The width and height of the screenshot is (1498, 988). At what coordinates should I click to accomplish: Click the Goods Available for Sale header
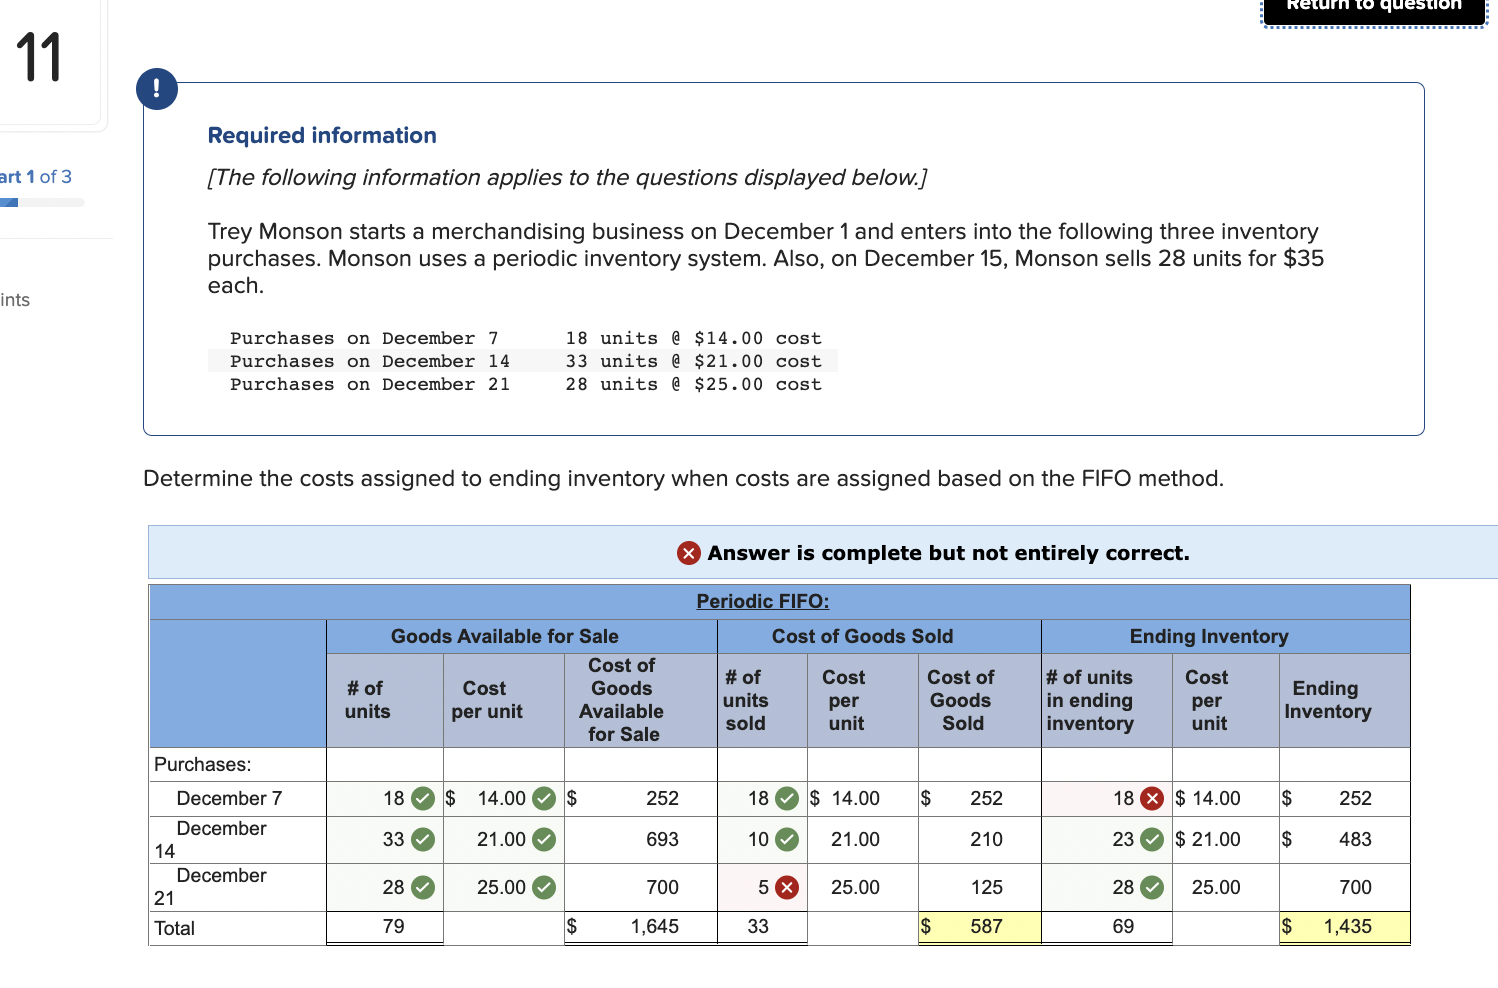pos(505,636)
